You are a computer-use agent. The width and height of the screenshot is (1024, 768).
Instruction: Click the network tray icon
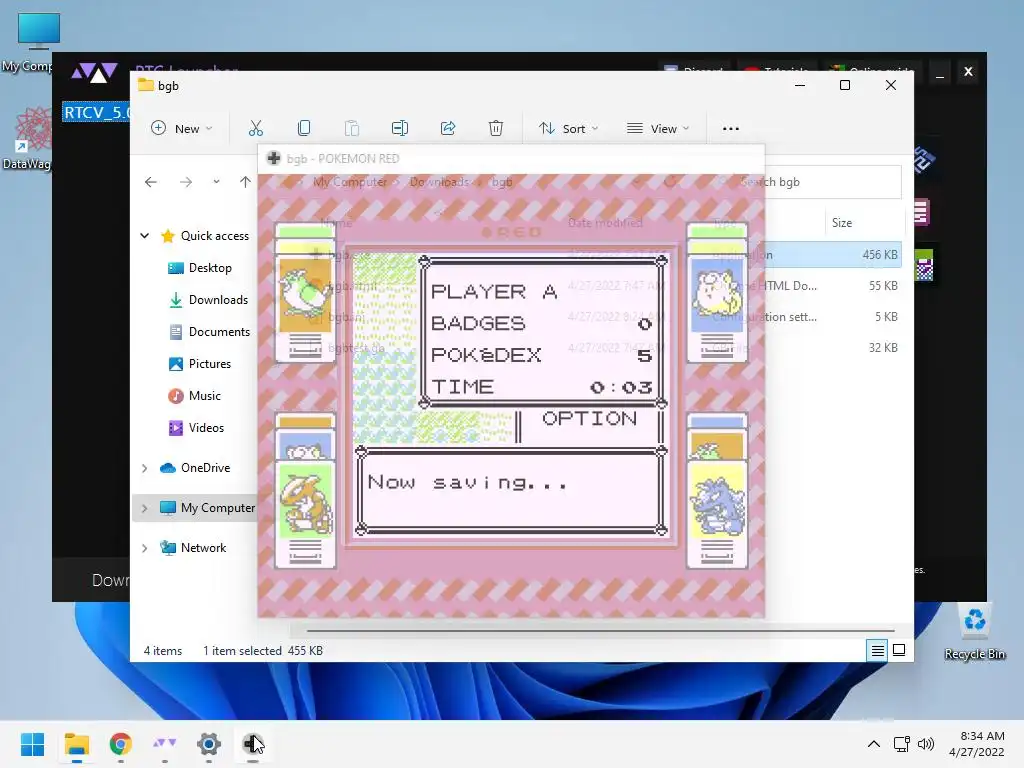tap(902, 744)
